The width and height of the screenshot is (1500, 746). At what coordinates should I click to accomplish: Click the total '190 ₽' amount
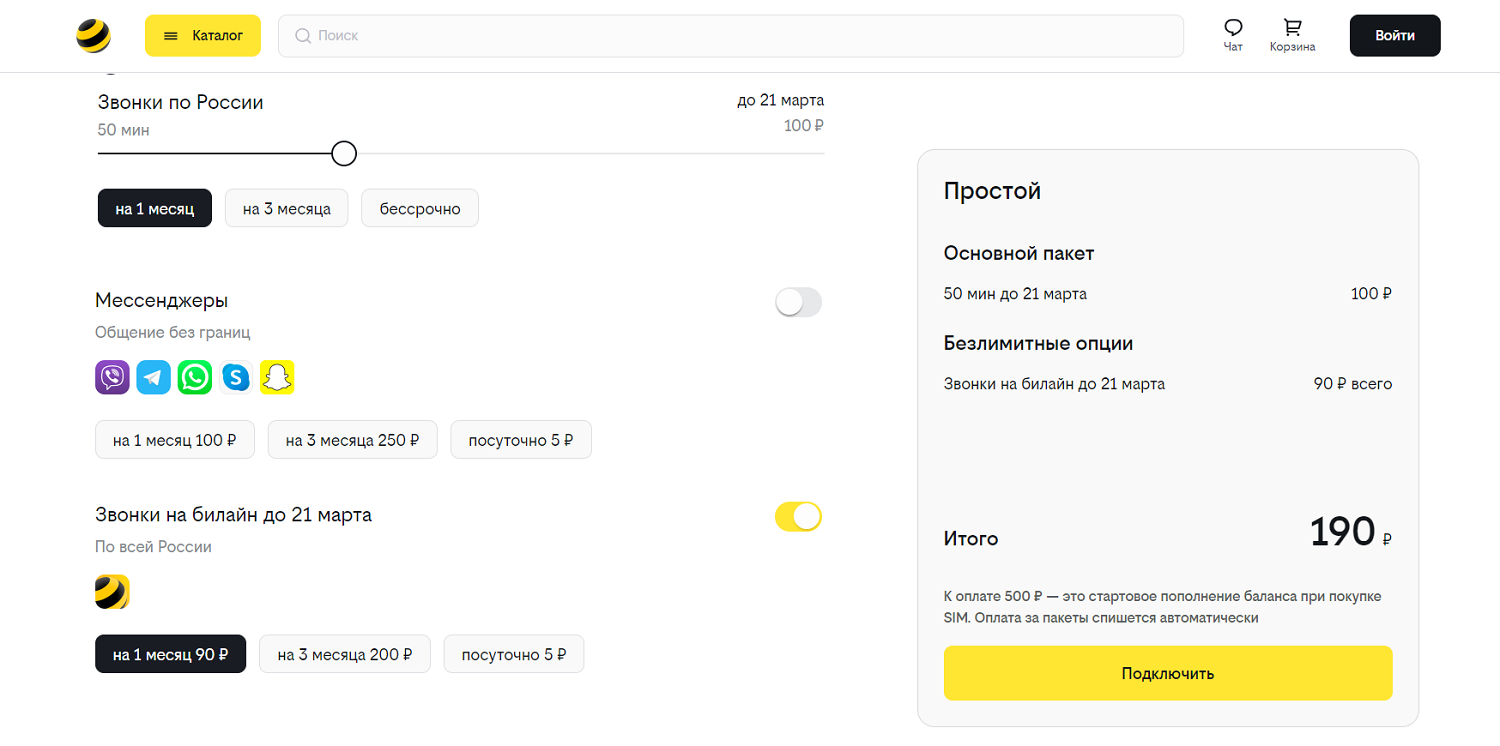[1351, 533]
